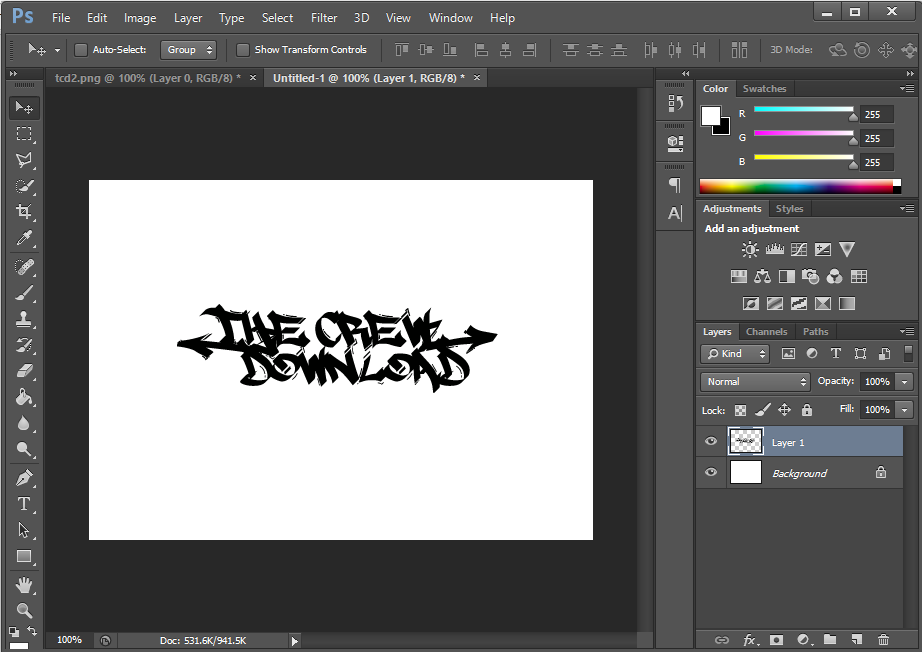The image size is (922, 652).
Task: Click the Background layer thumbnail
Action: (x=746, y=473)
